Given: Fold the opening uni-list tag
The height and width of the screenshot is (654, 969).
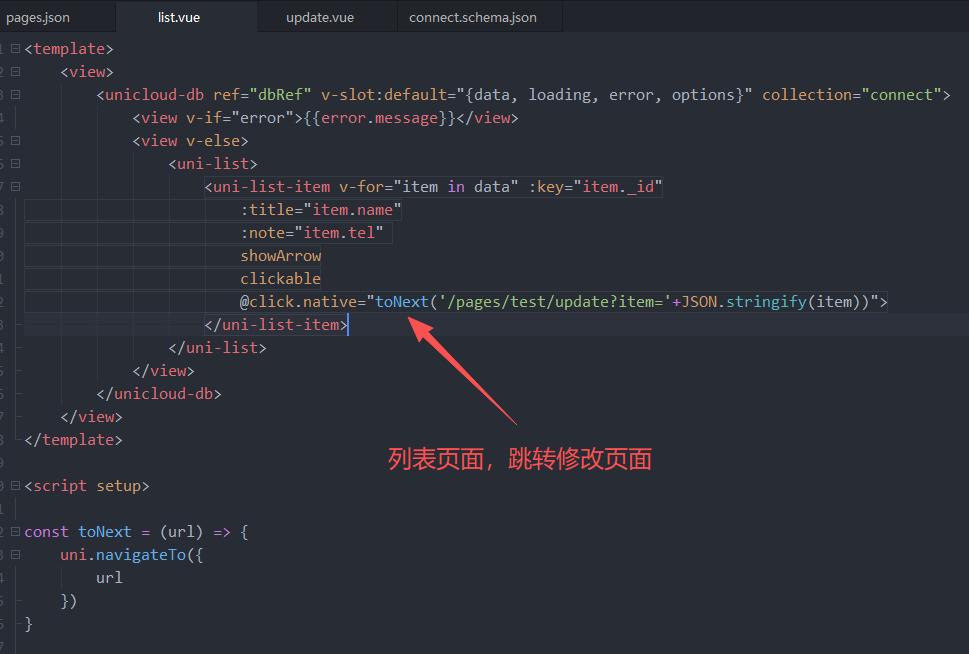Looking at the screenshot, I should [15, 164].
